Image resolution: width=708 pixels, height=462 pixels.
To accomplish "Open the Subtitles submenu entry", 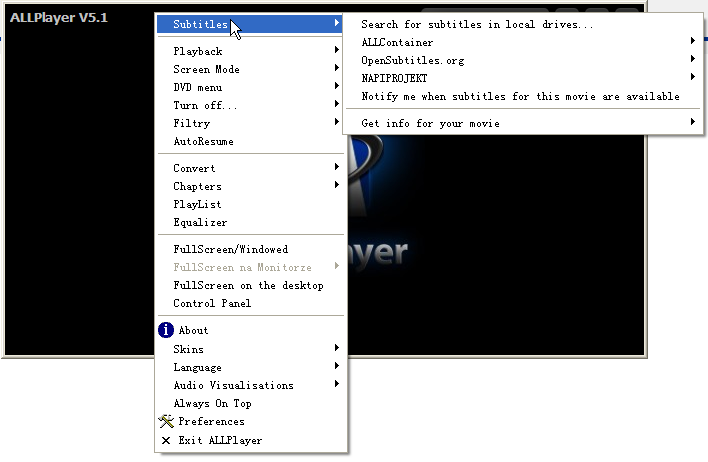I will (x=251, y=24).
